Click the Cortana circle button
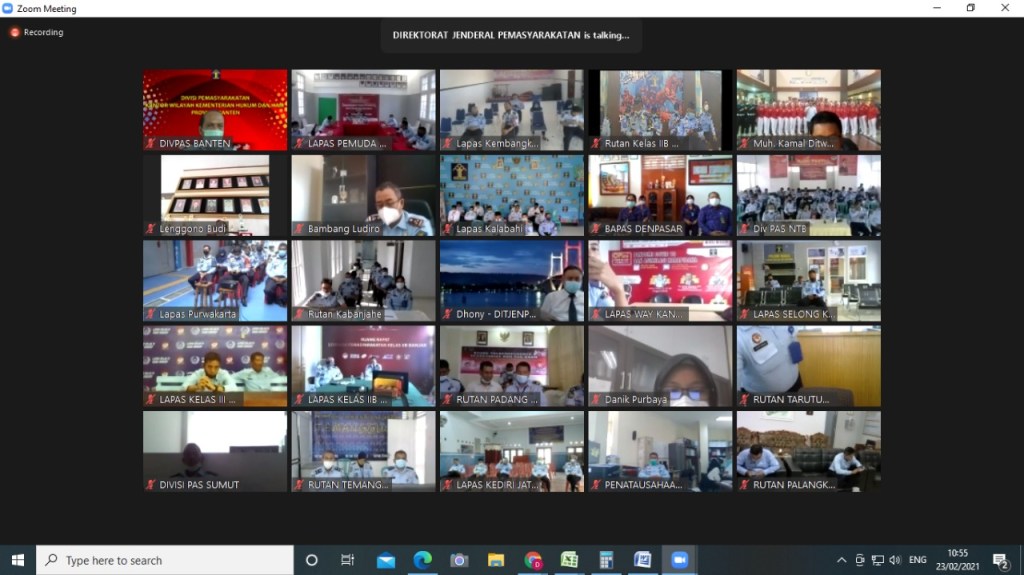 [312, 560]
